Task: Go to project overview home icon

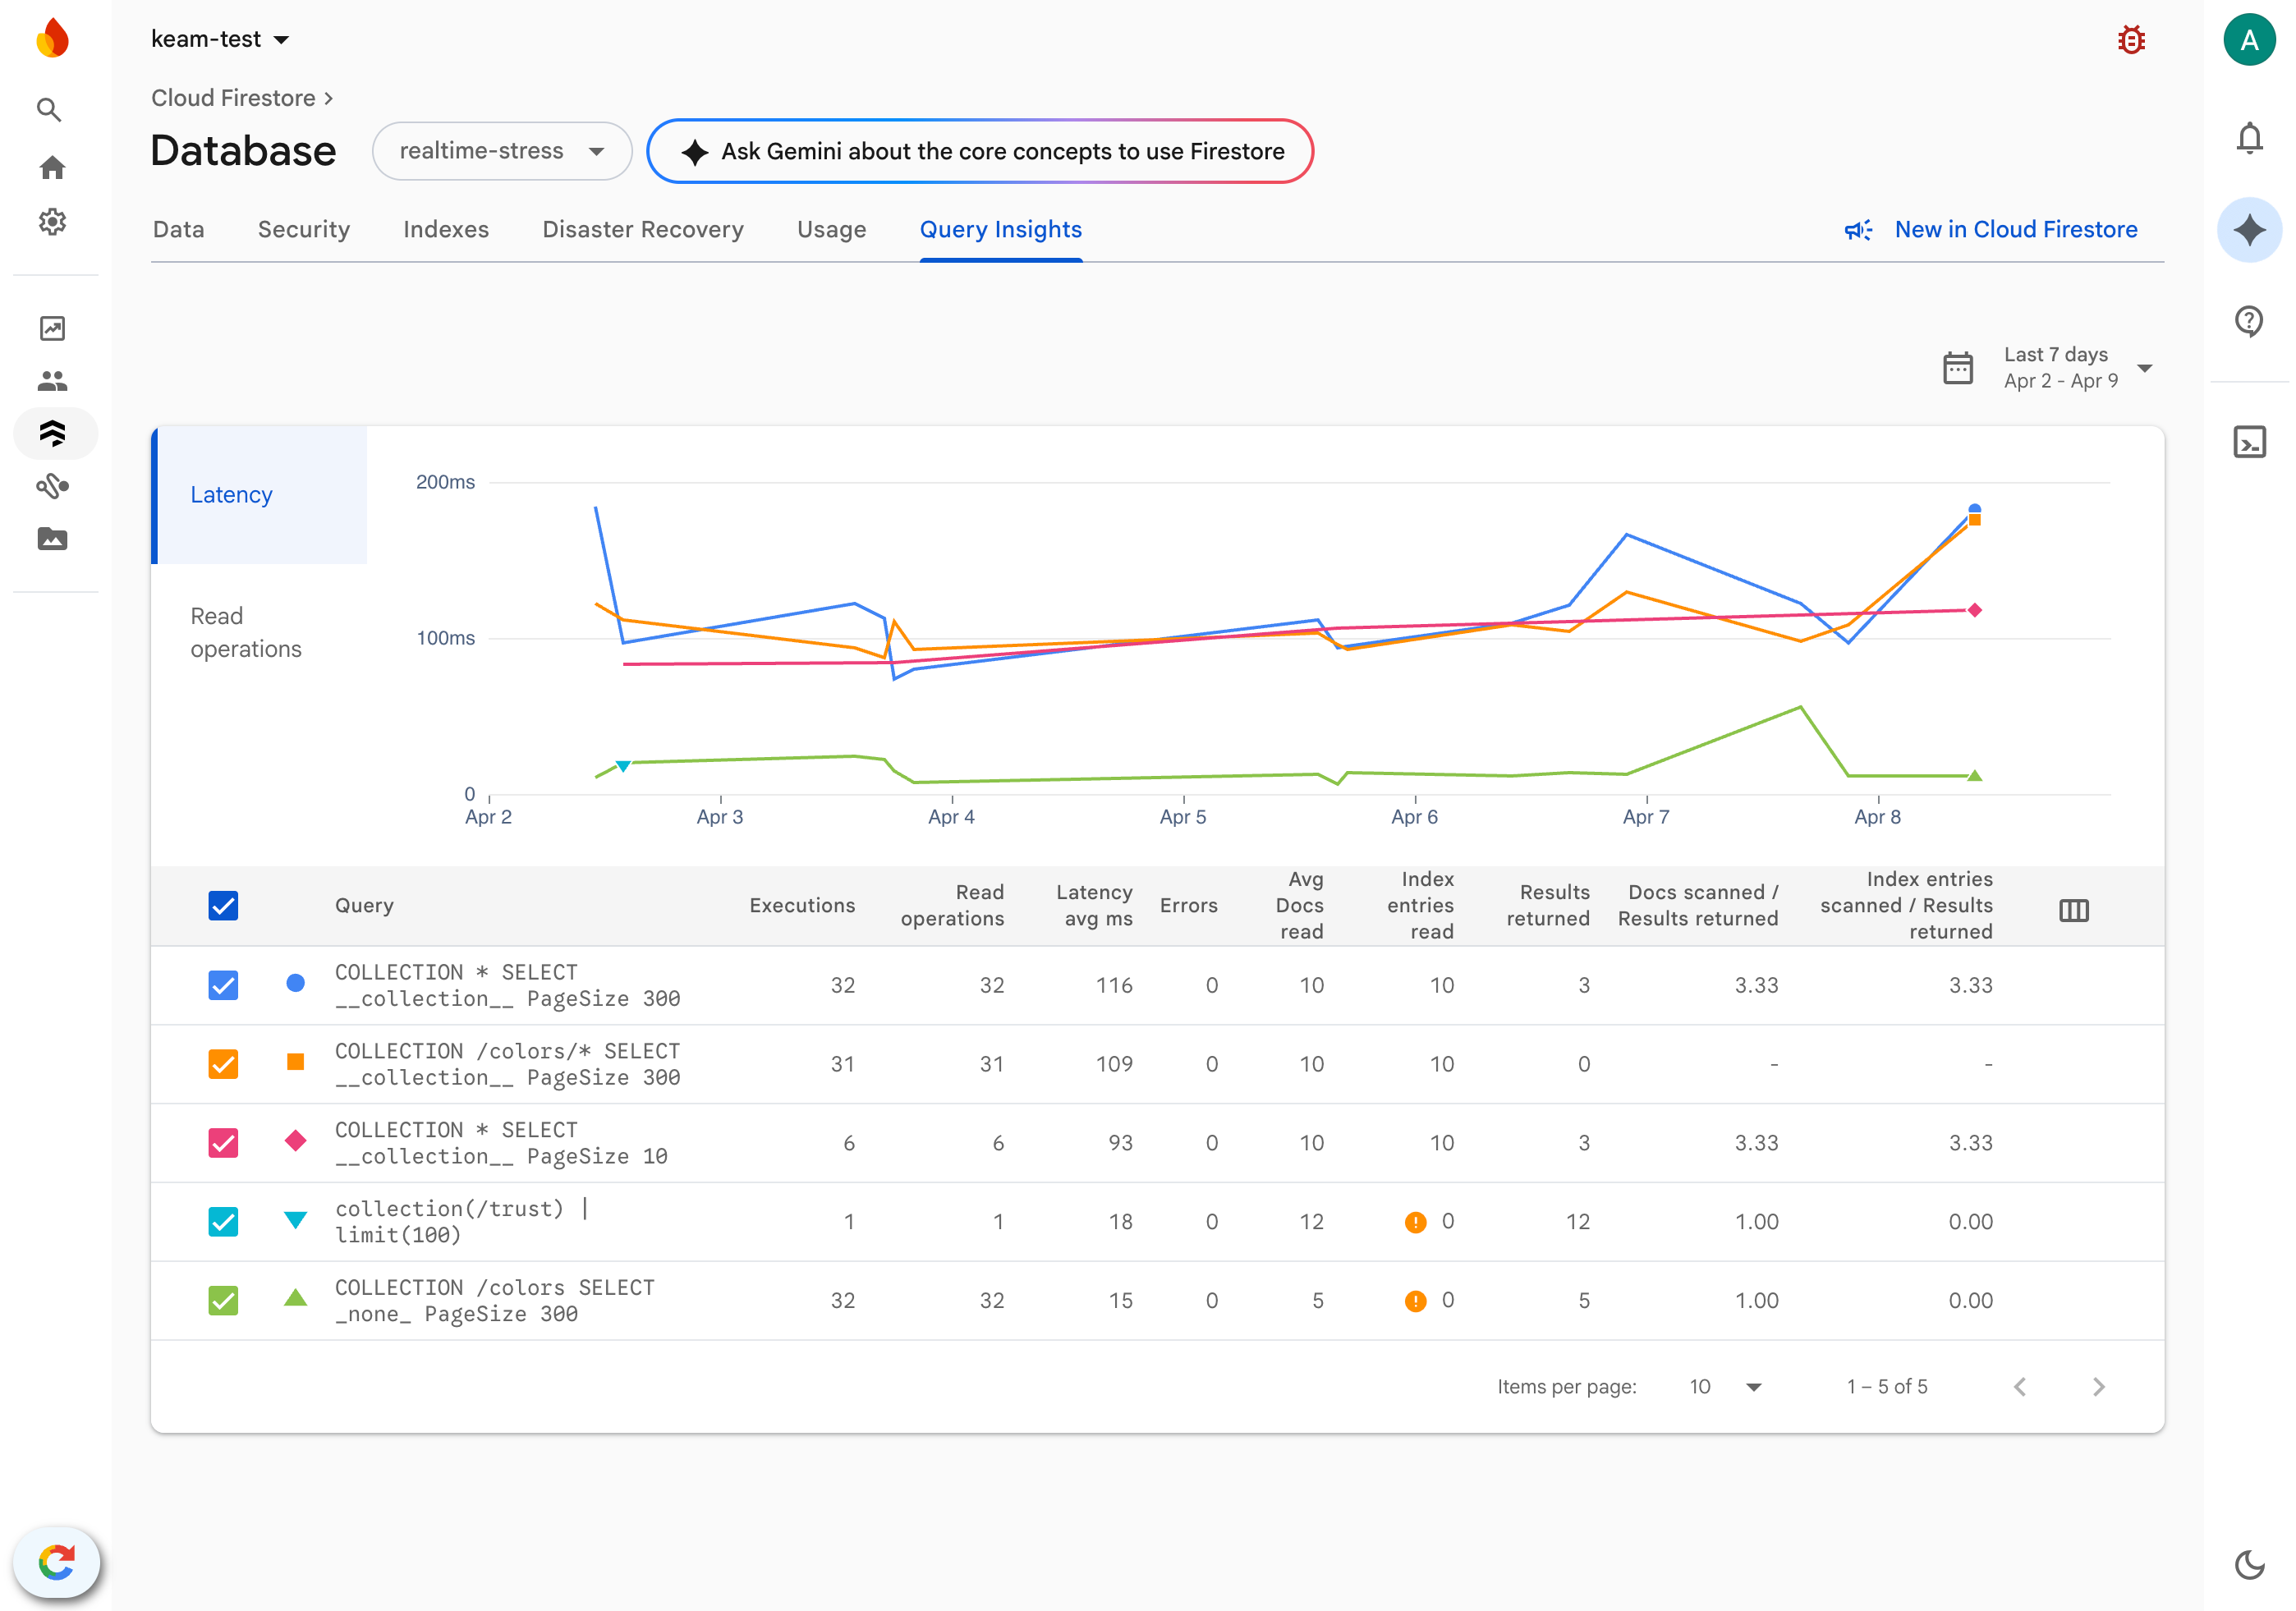Action: click(x=52, y=167)
